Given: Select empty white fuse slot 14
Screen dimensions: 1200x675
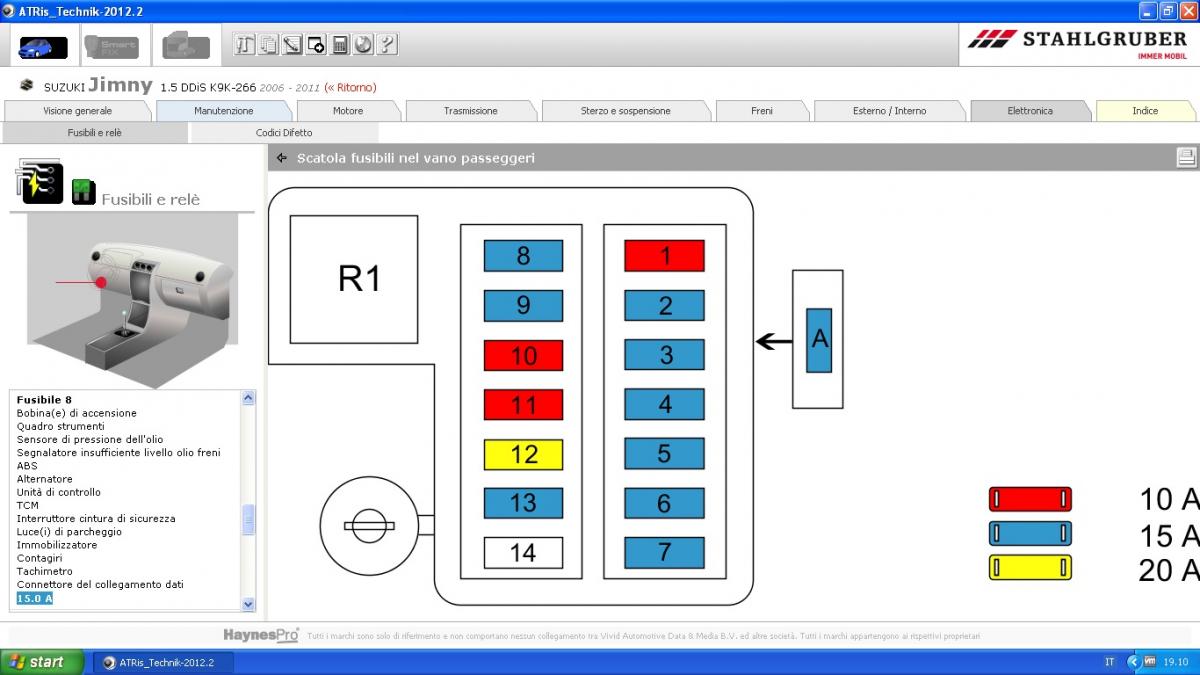Looking at the screenshot, I should click(523, 552).
